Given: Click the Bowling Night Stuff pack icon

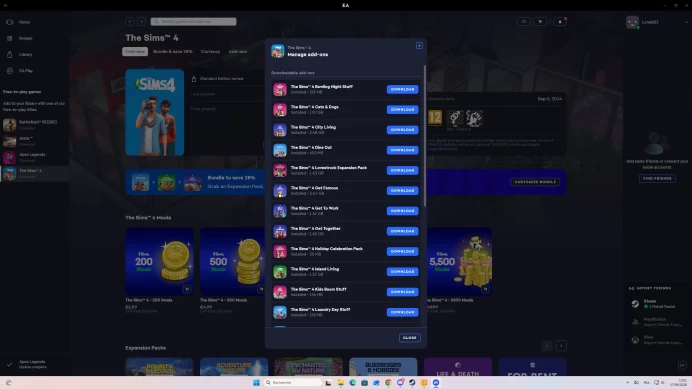Looking at the screenshot, I should [x=280, y=89].
